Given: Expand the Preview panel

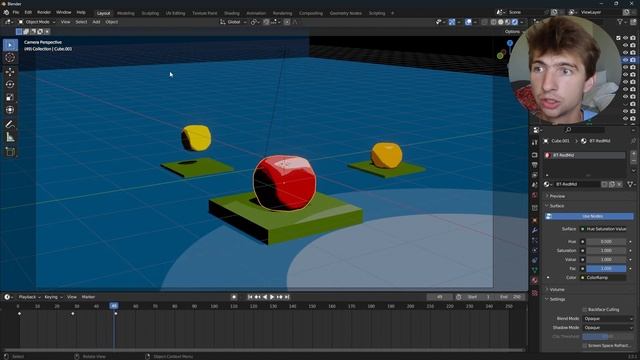Looking at the screenshot, I should coord(557,196).
